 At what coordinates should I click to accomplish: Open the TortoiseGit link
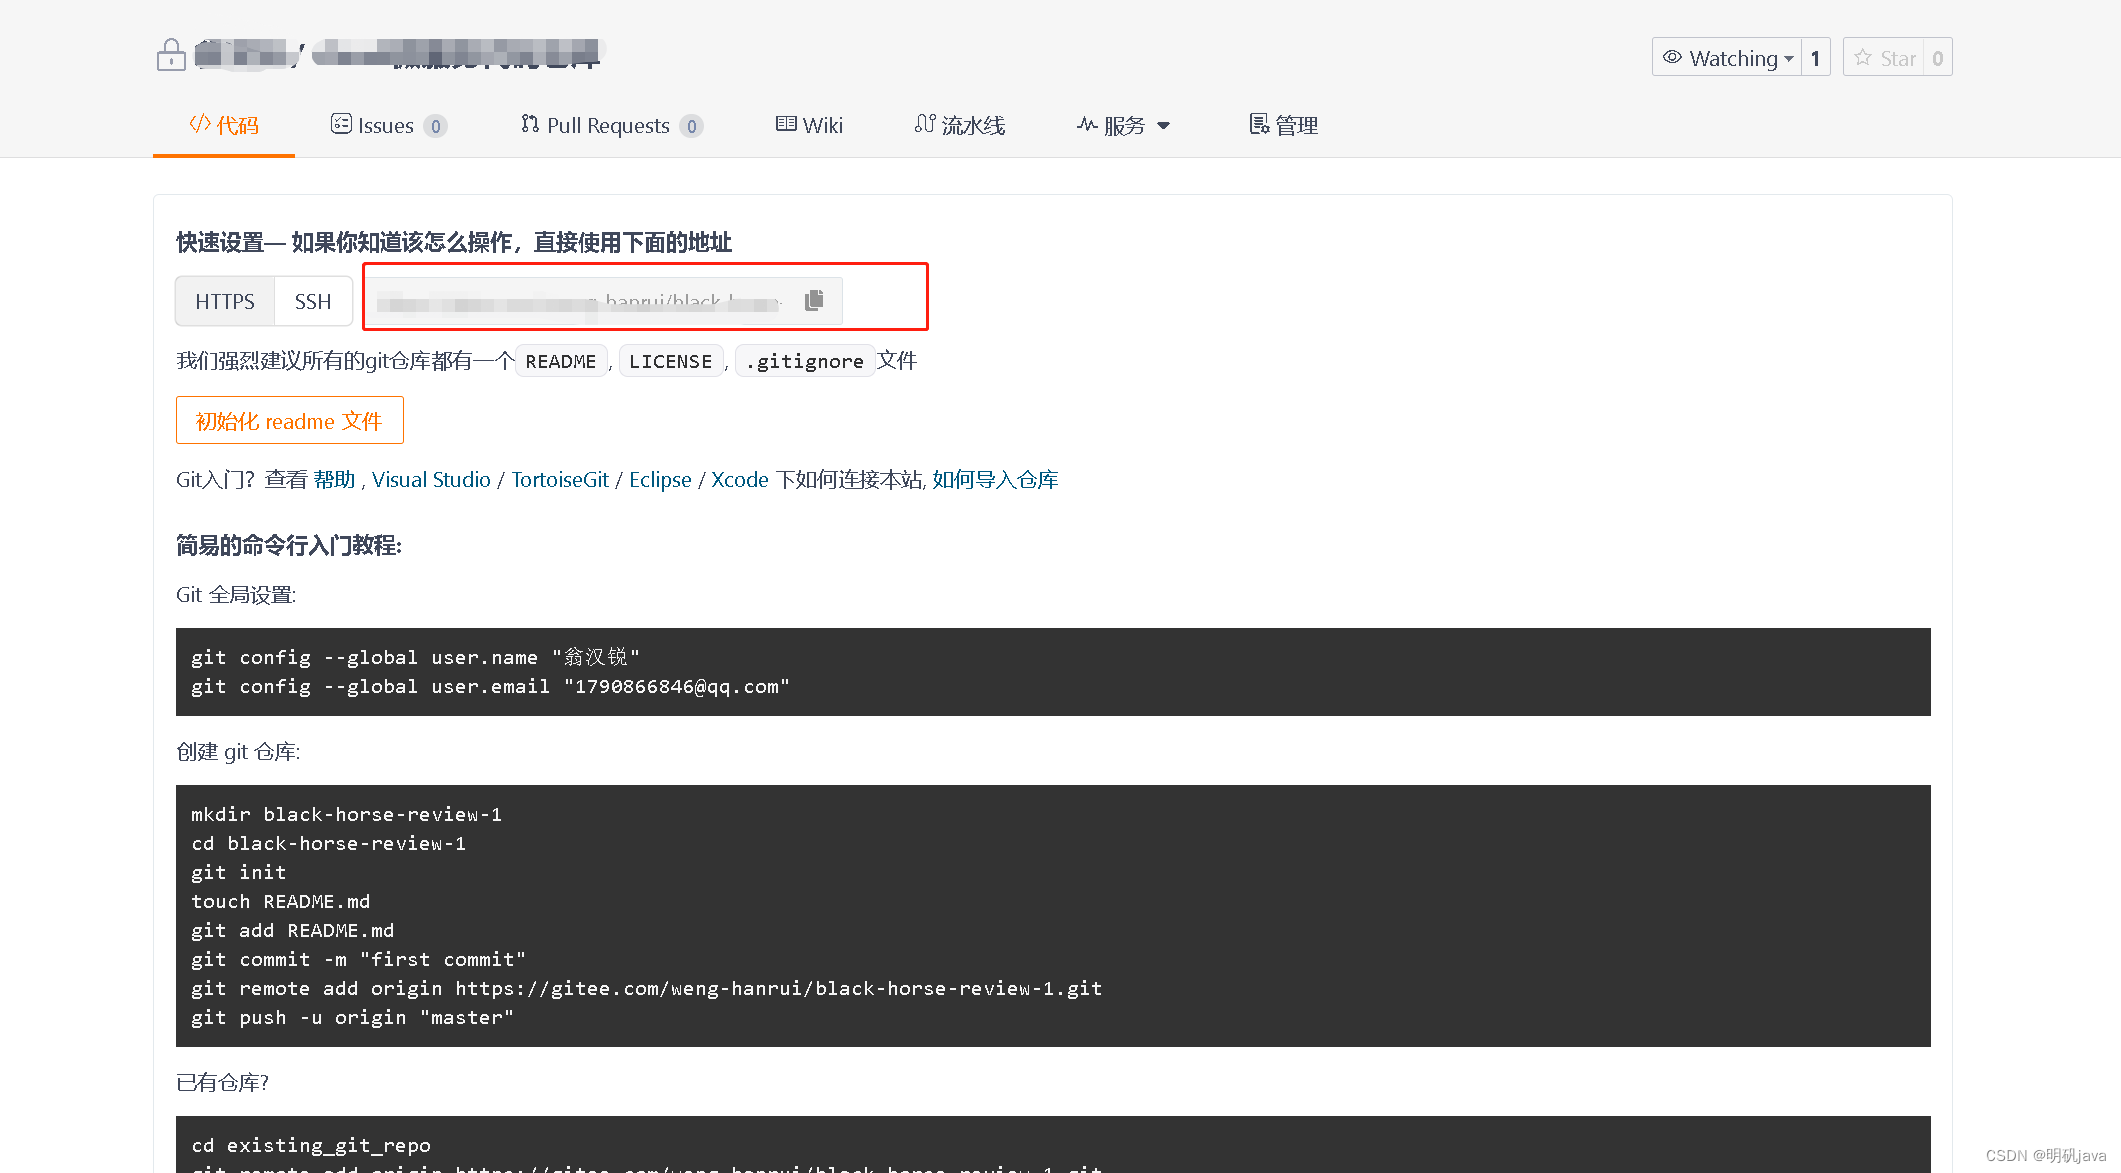point(560,480)
